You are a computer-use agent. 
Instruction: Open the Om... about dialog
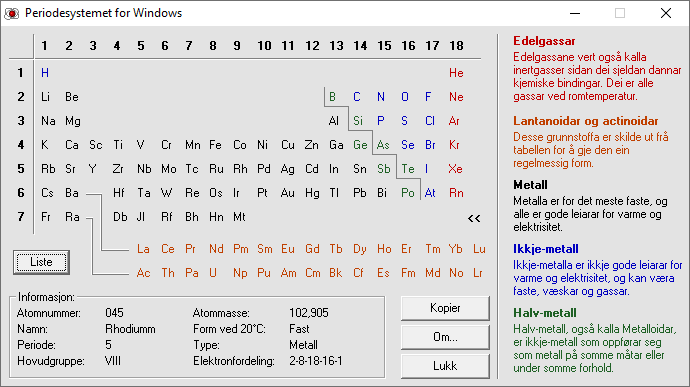point(445,337)
